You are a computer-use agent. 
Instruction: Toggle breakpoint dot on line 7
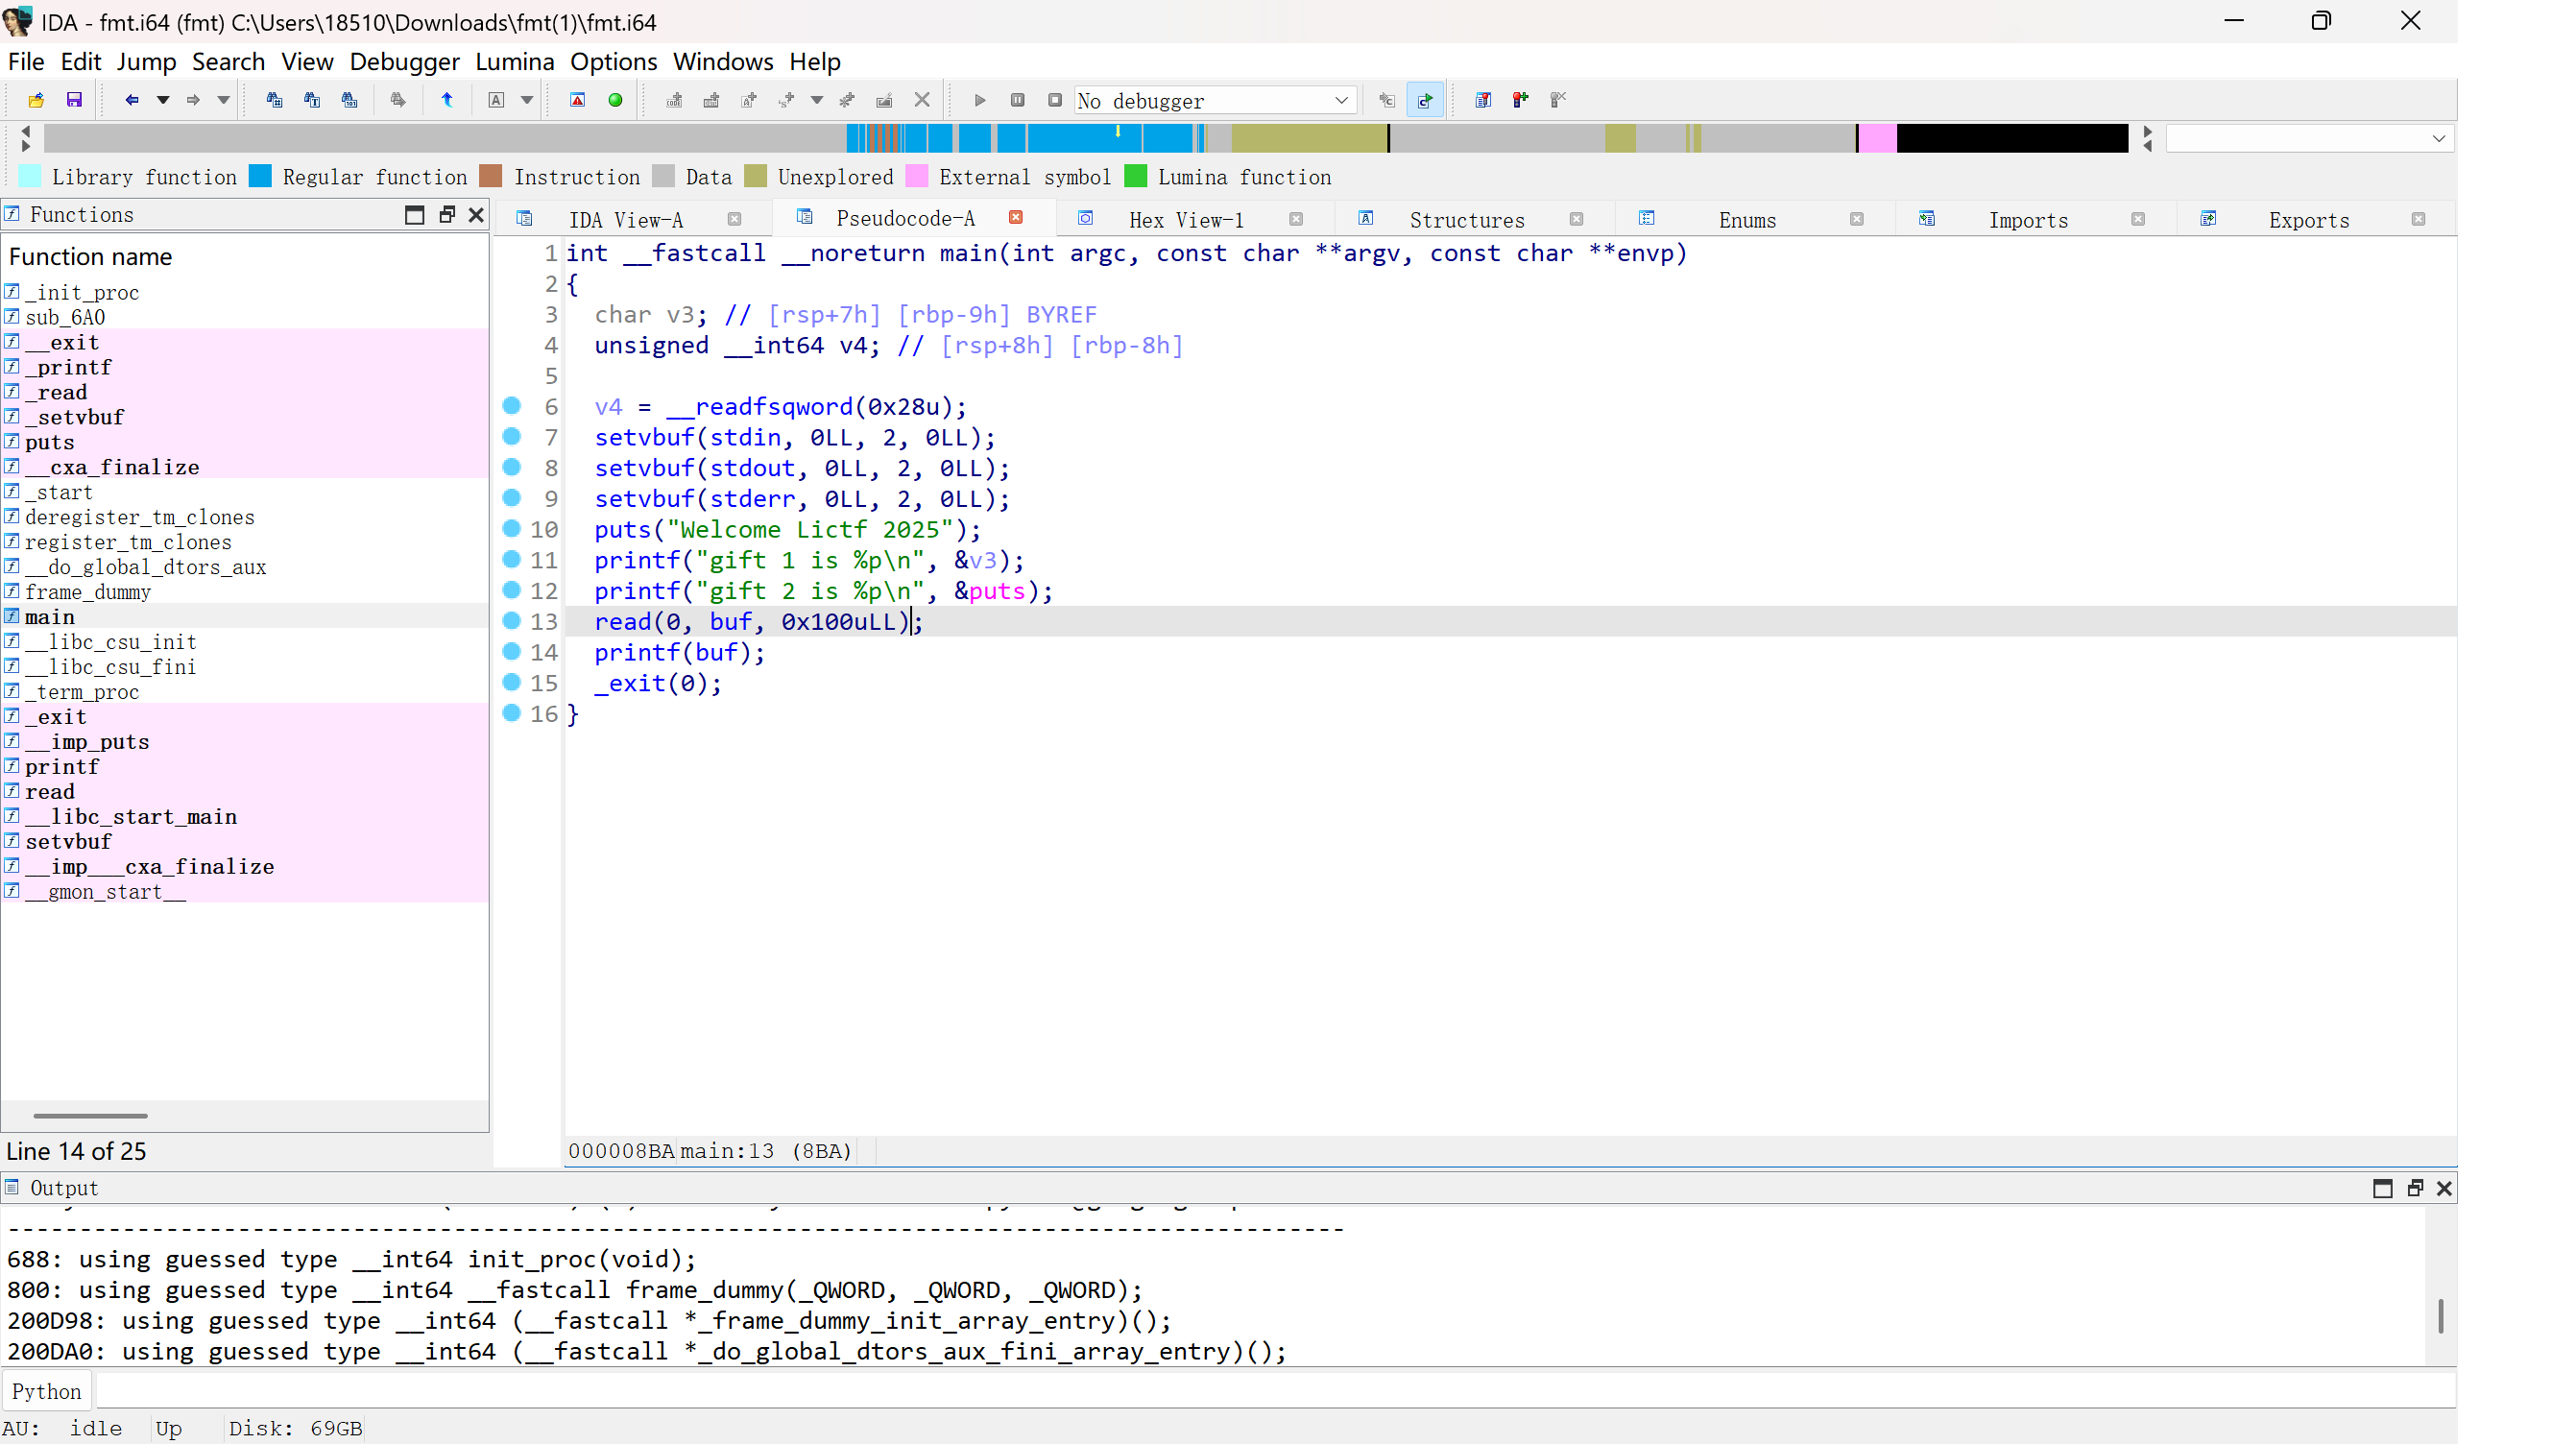click(x=512, y=437)
